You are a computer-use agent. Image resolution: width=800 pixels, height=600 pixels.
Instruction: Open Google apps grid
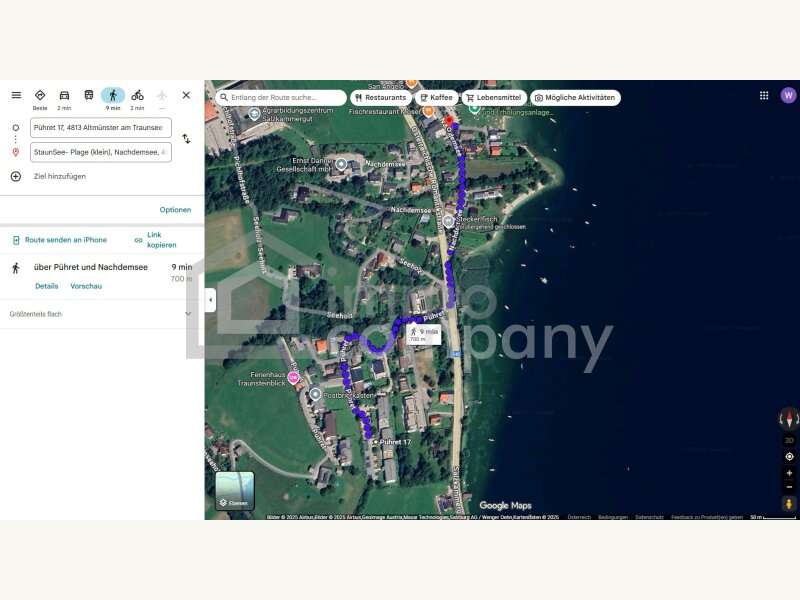(x=764, y=95)
